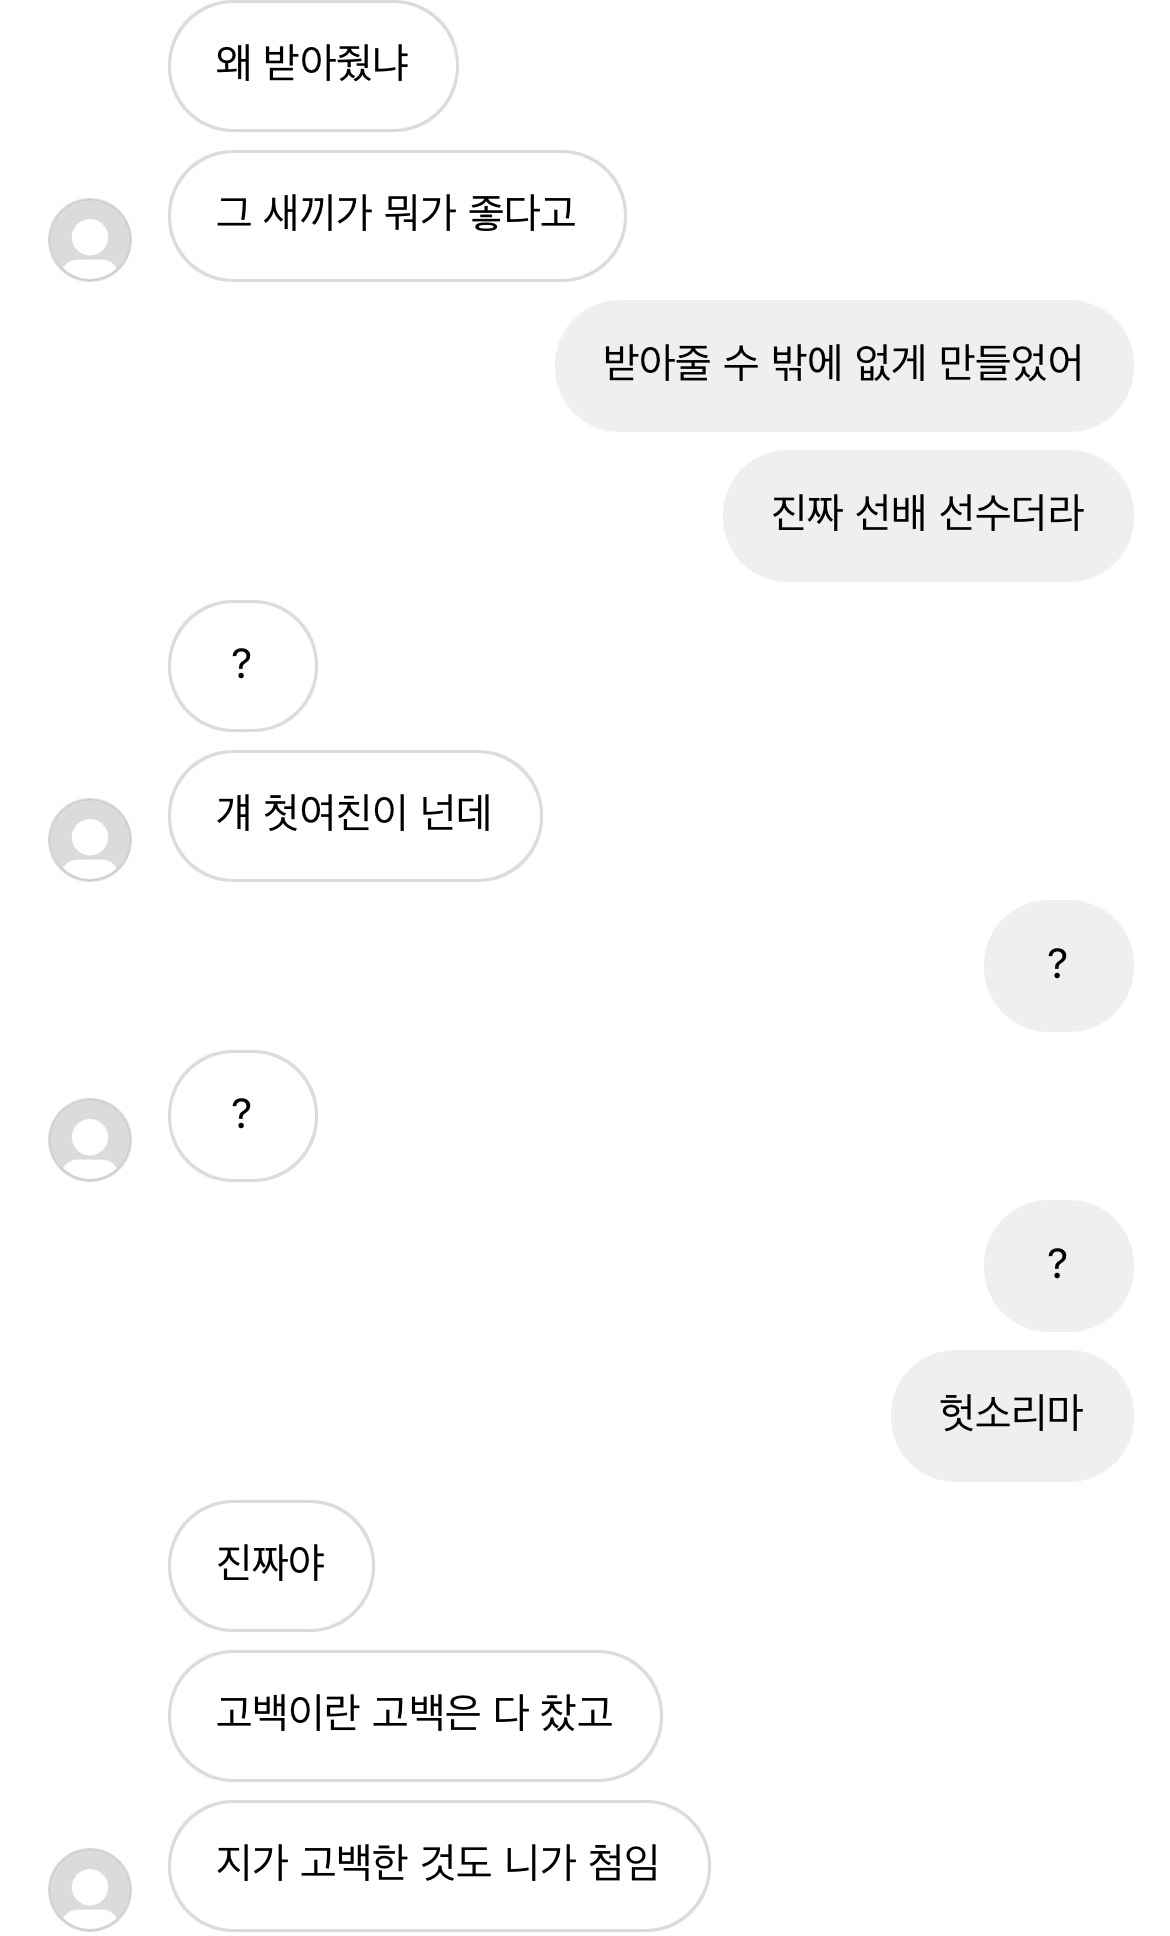Viewport: 1170px width, 1936px height.
Task: Tap the avatar beside '그 새끼가 뭐가 좋다고'
Action: [90, 240]
